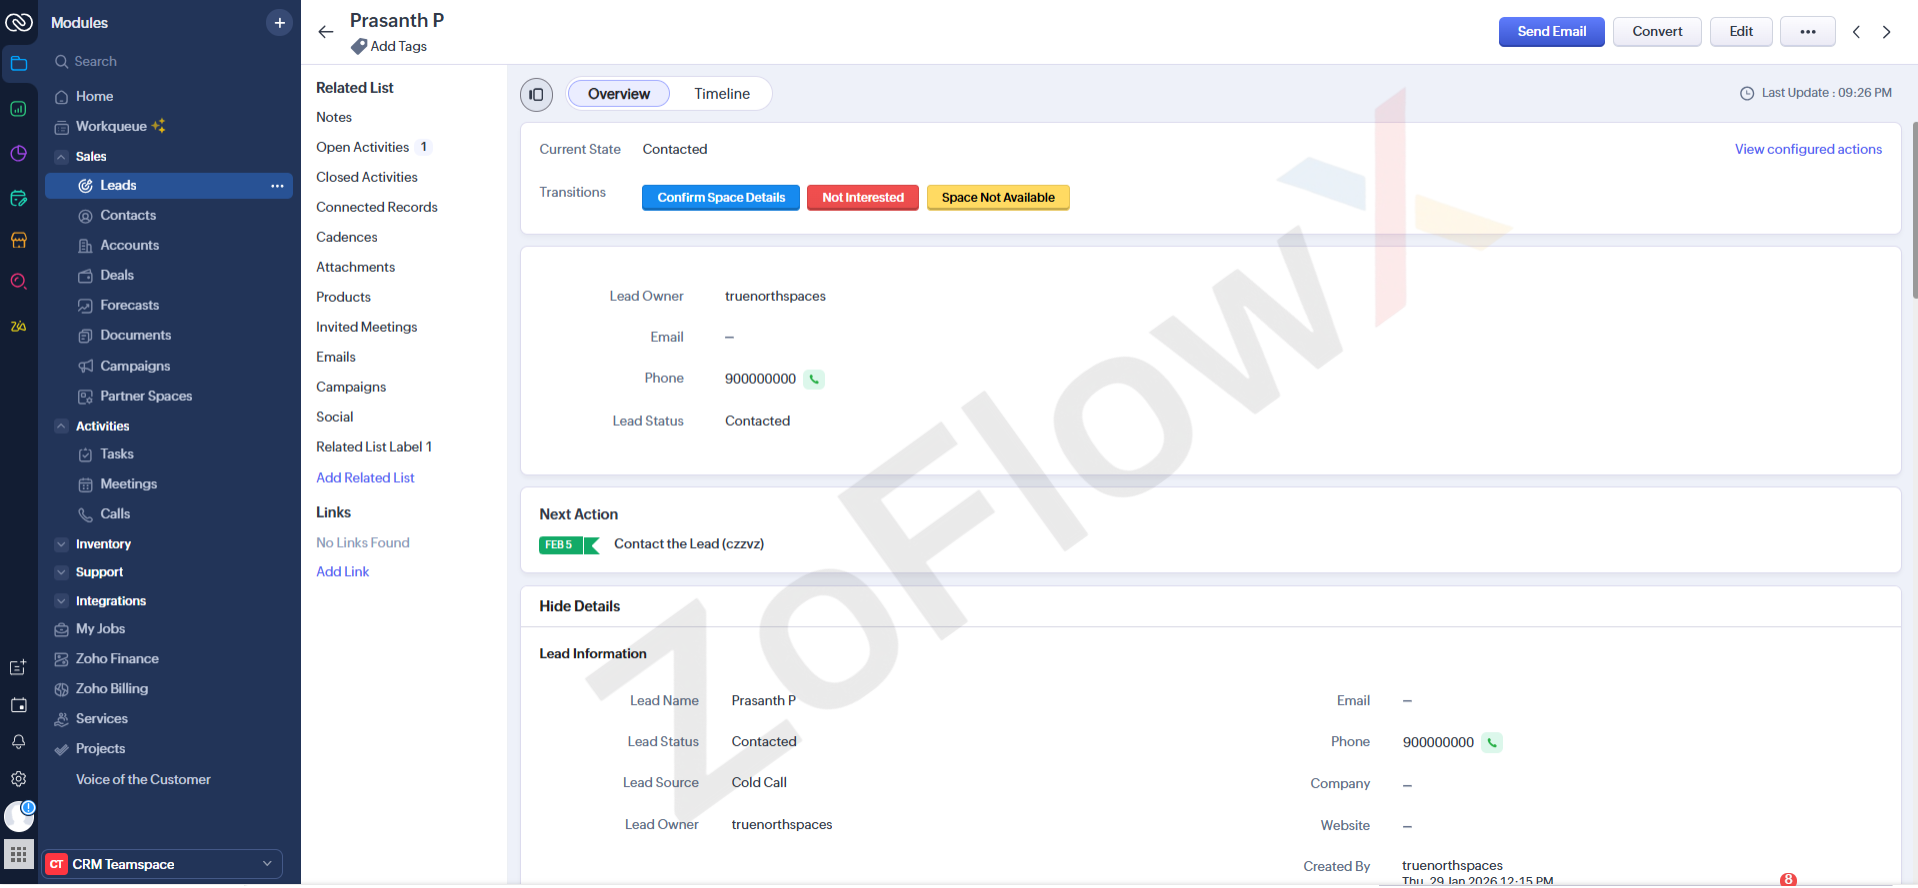Click the green phone icon beside Phone number
This screenshot has width=1918, height=888.
(x=814, y=379)
